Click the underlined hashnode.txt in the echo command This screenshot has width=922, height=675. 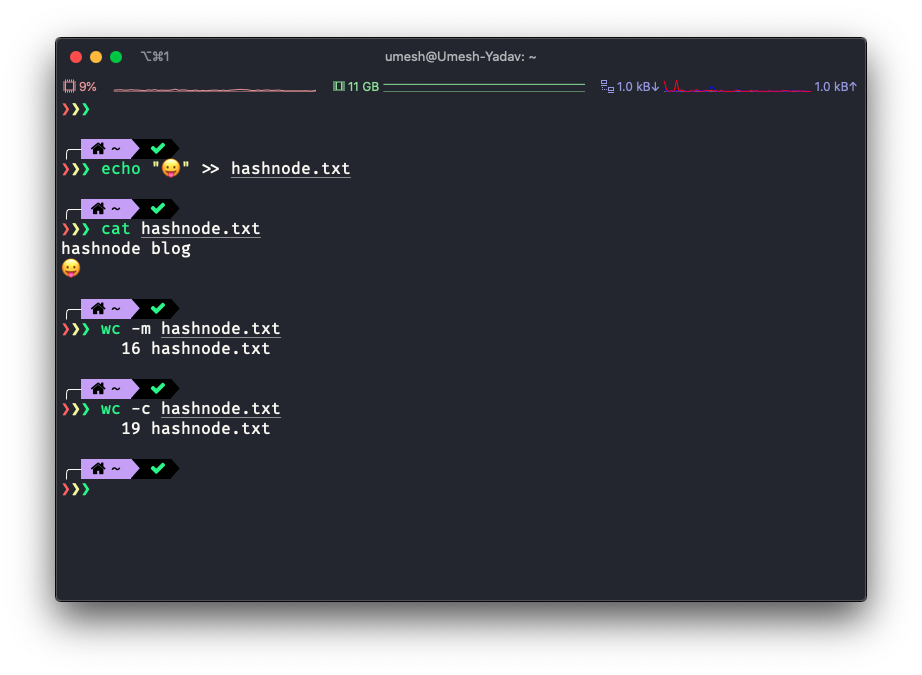(290, 169)
